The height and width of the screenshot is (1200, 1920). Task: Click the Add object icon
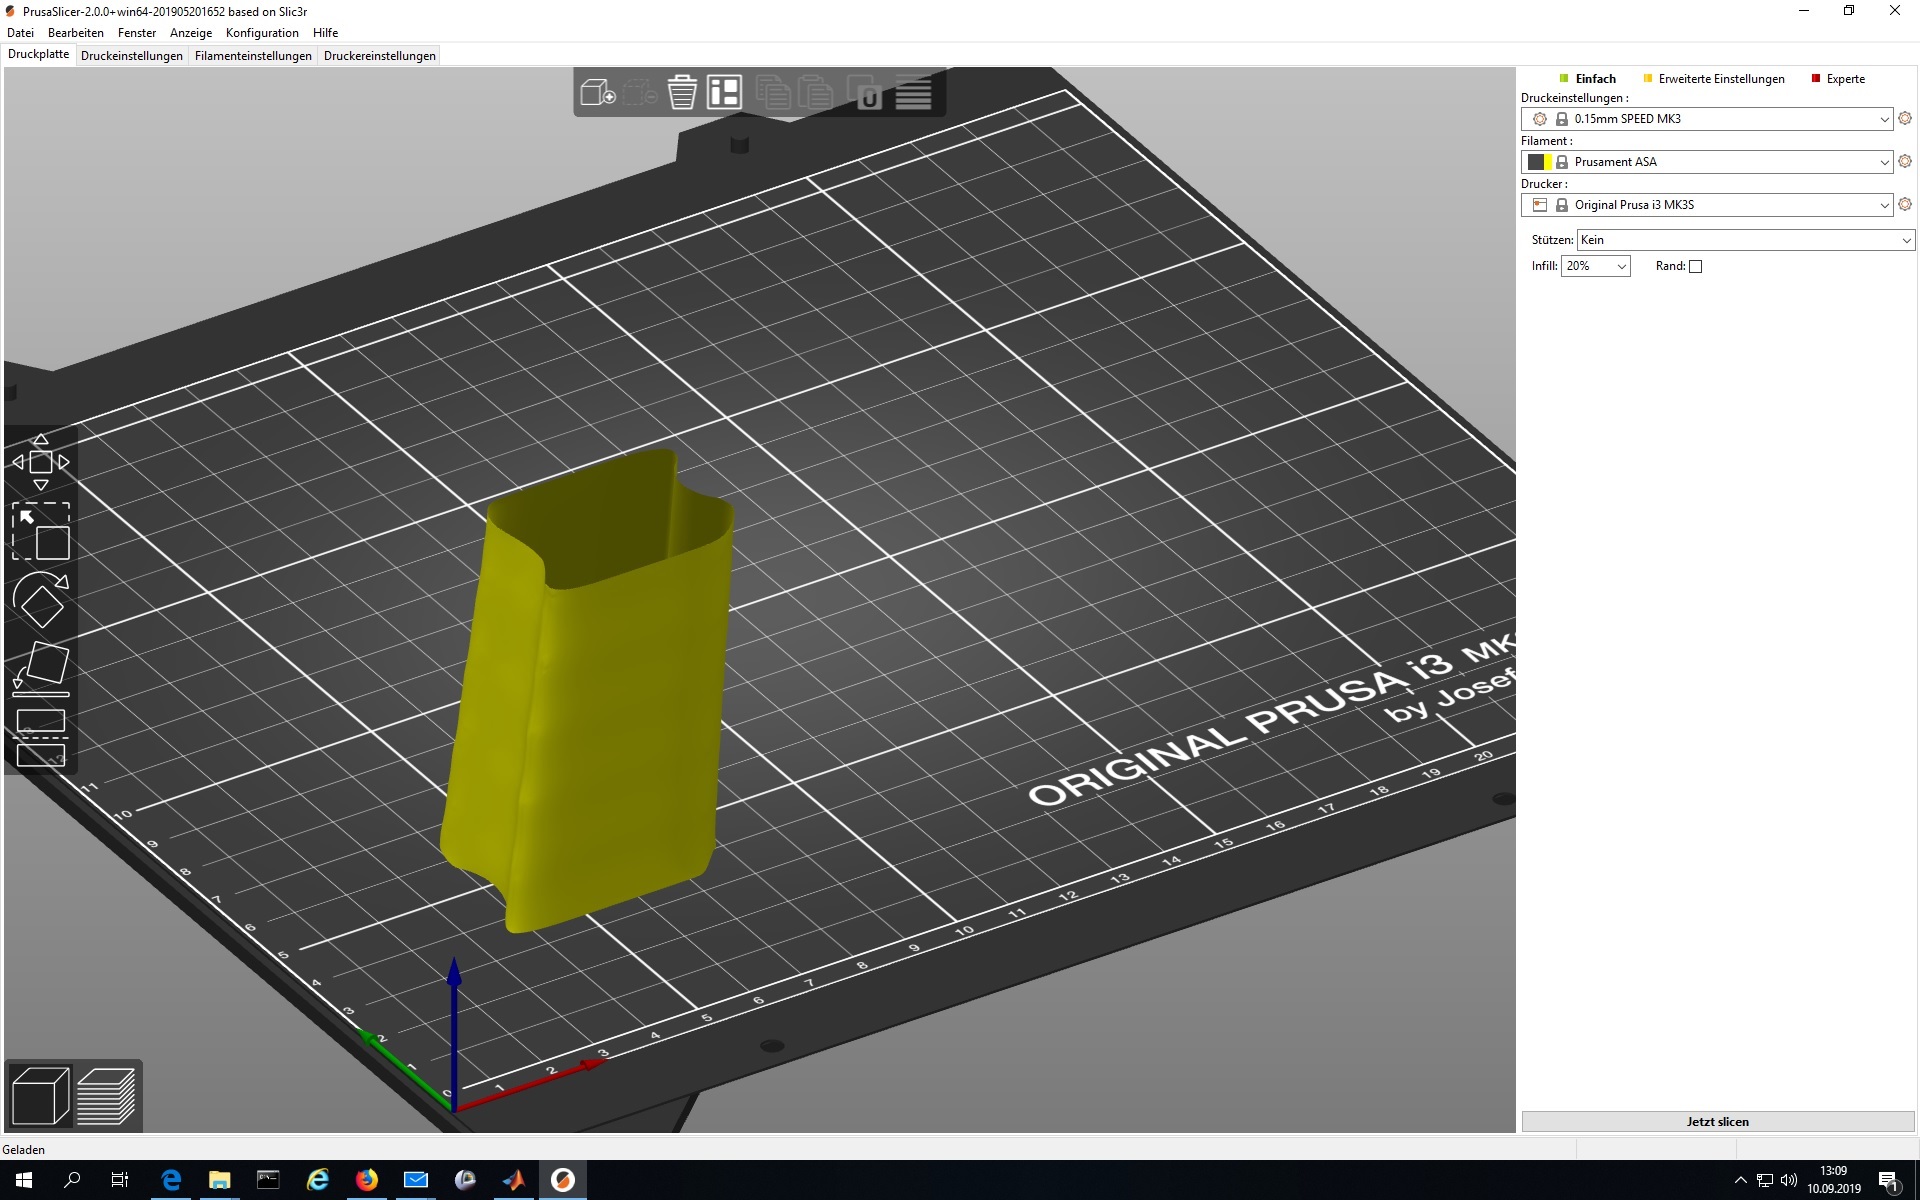pos(597,93)
